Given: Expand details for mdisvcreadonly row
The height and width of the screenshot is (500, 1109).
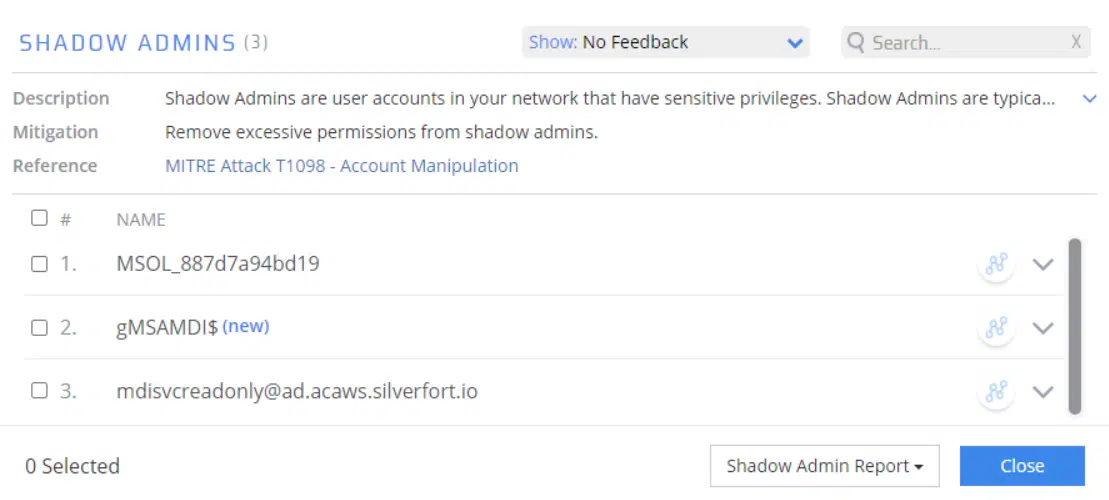Looking at the screenshot, I should click(x=1043, y=391).
